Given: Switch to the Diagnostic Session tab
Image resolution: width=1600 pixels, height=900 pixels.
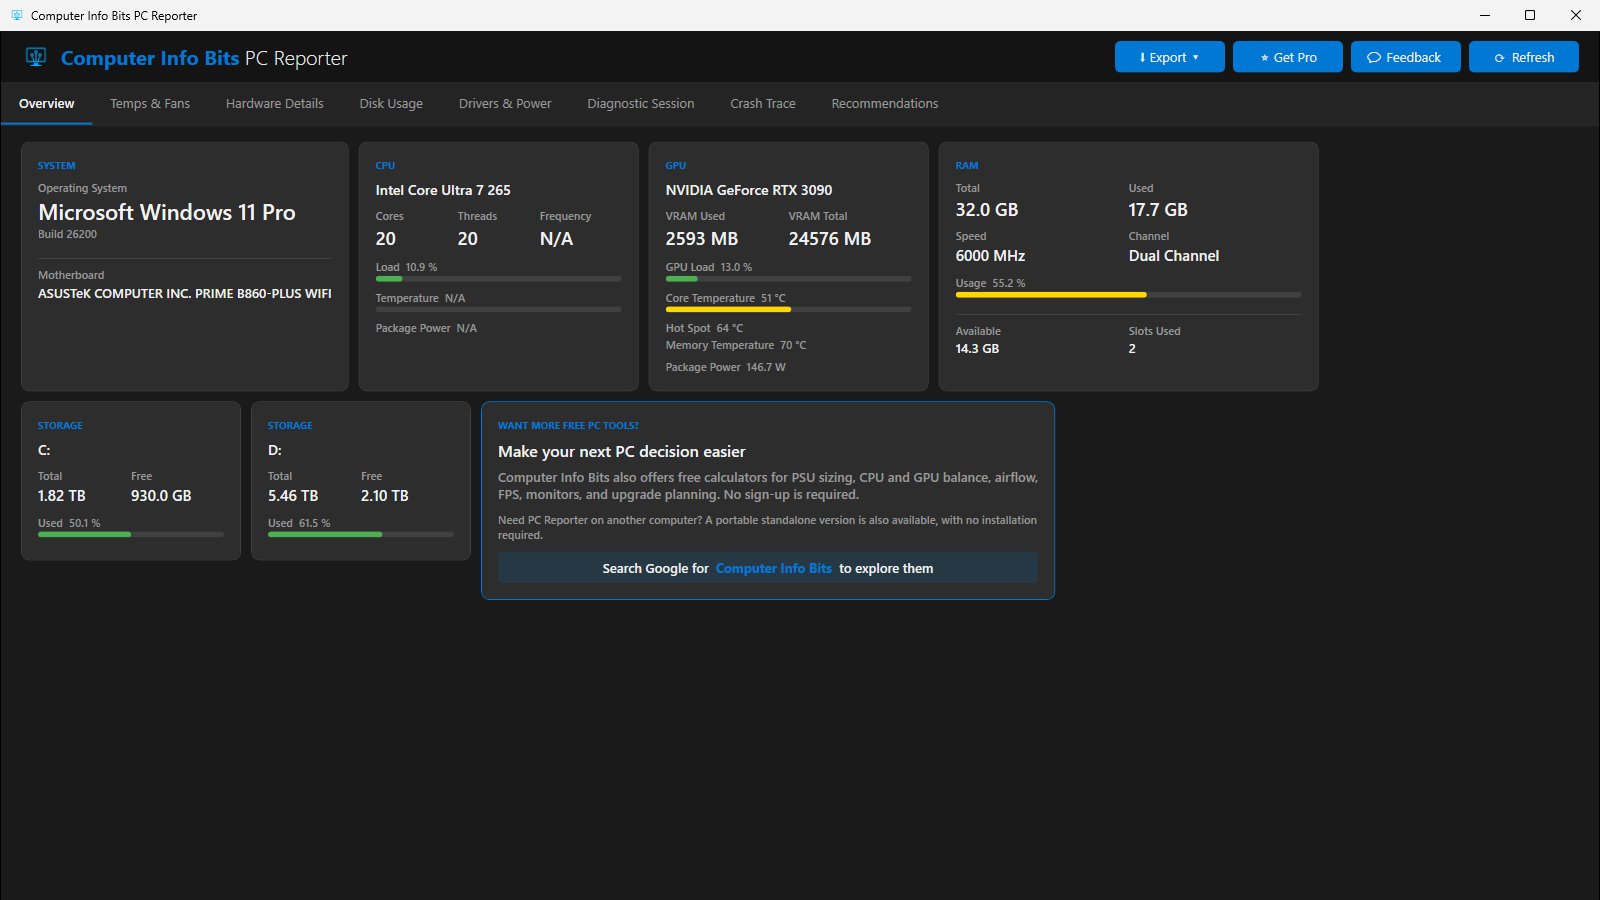Looking at the screenshot, I should pyautogui.click(x=641, y=104).
